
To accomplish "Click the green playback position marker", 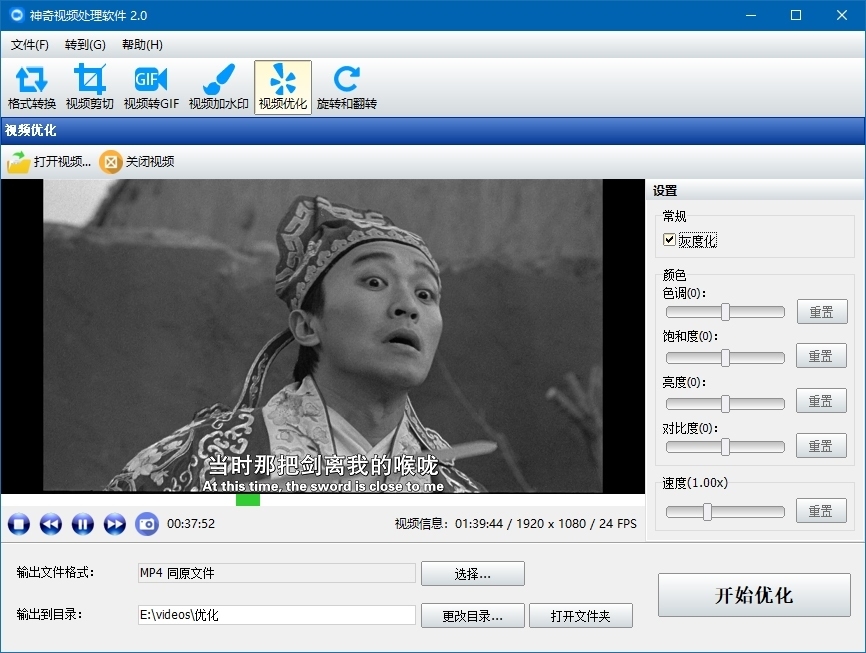I will pos(248,500).
